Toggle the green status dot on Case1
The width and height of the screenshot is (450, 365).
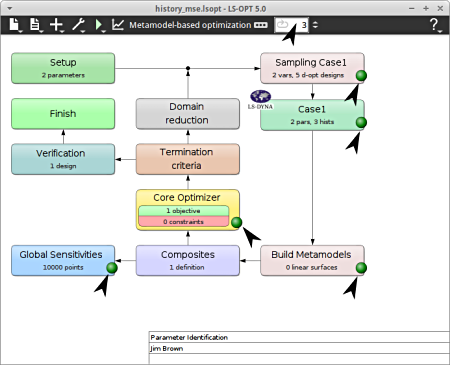click(361, 122)
